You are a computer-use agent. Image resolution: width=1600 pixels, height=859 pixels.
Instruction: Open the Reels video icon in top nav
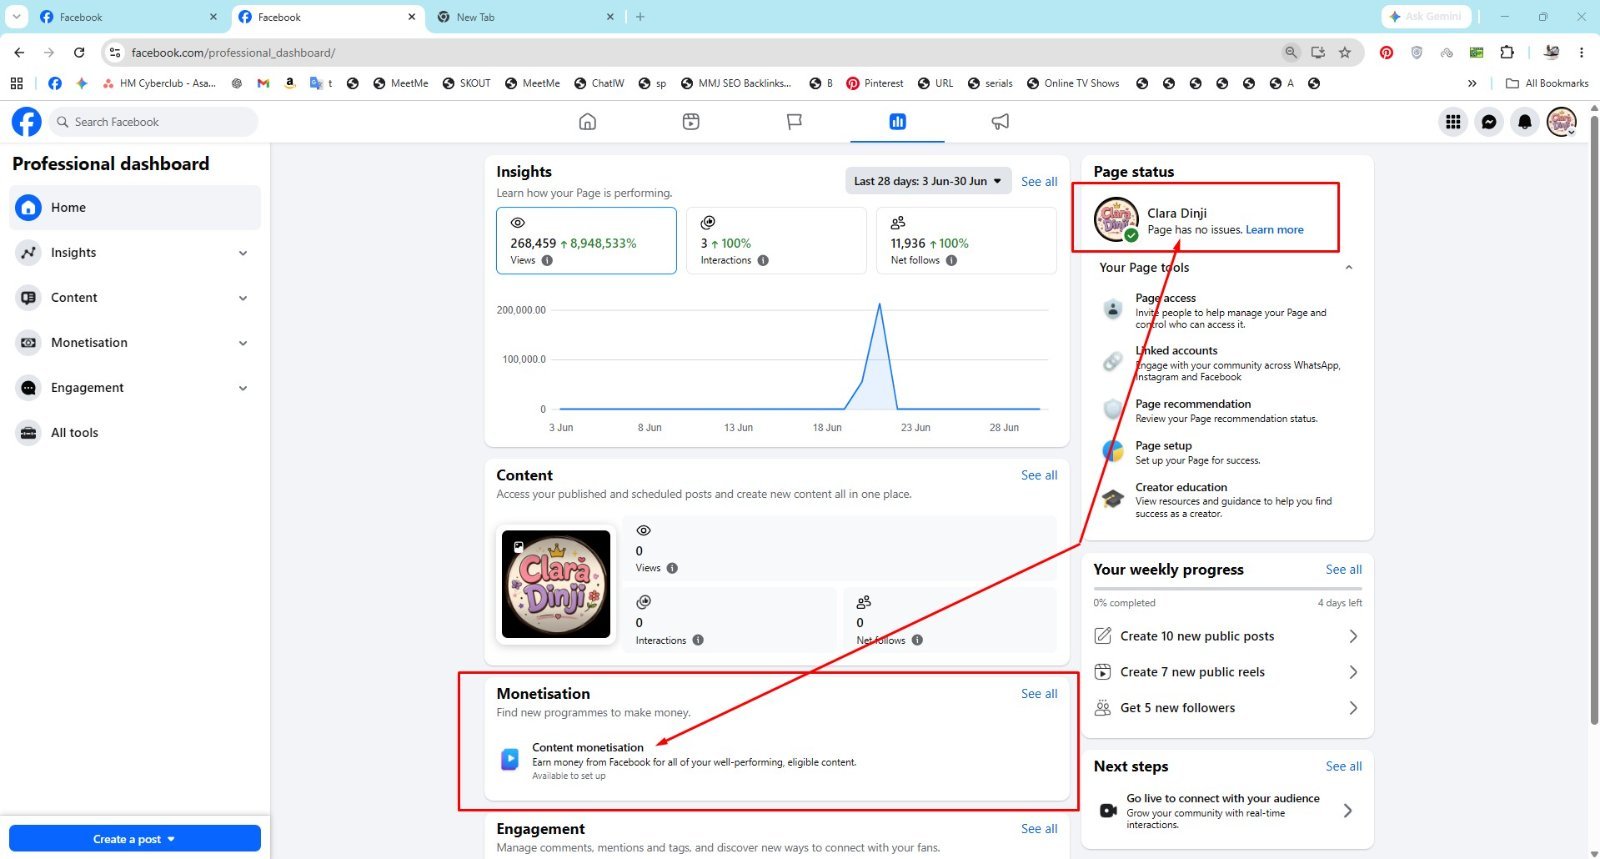(x=691, y=122)
